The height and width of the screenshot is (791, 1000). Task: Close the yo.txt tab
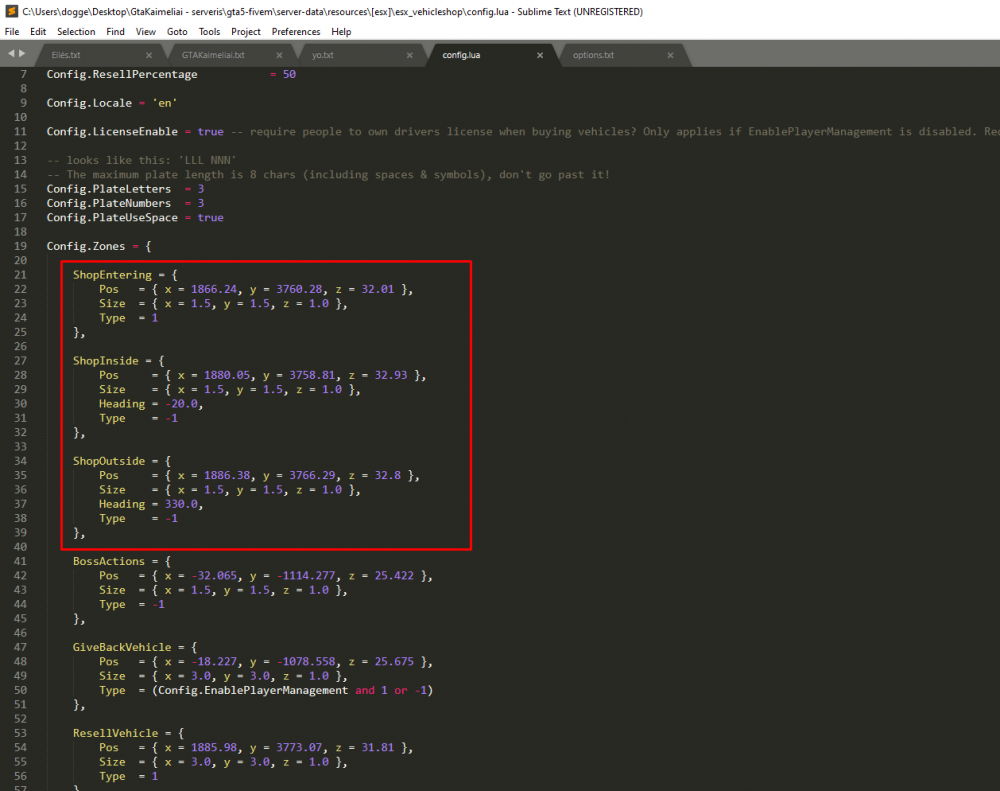[x=409, y=55]
